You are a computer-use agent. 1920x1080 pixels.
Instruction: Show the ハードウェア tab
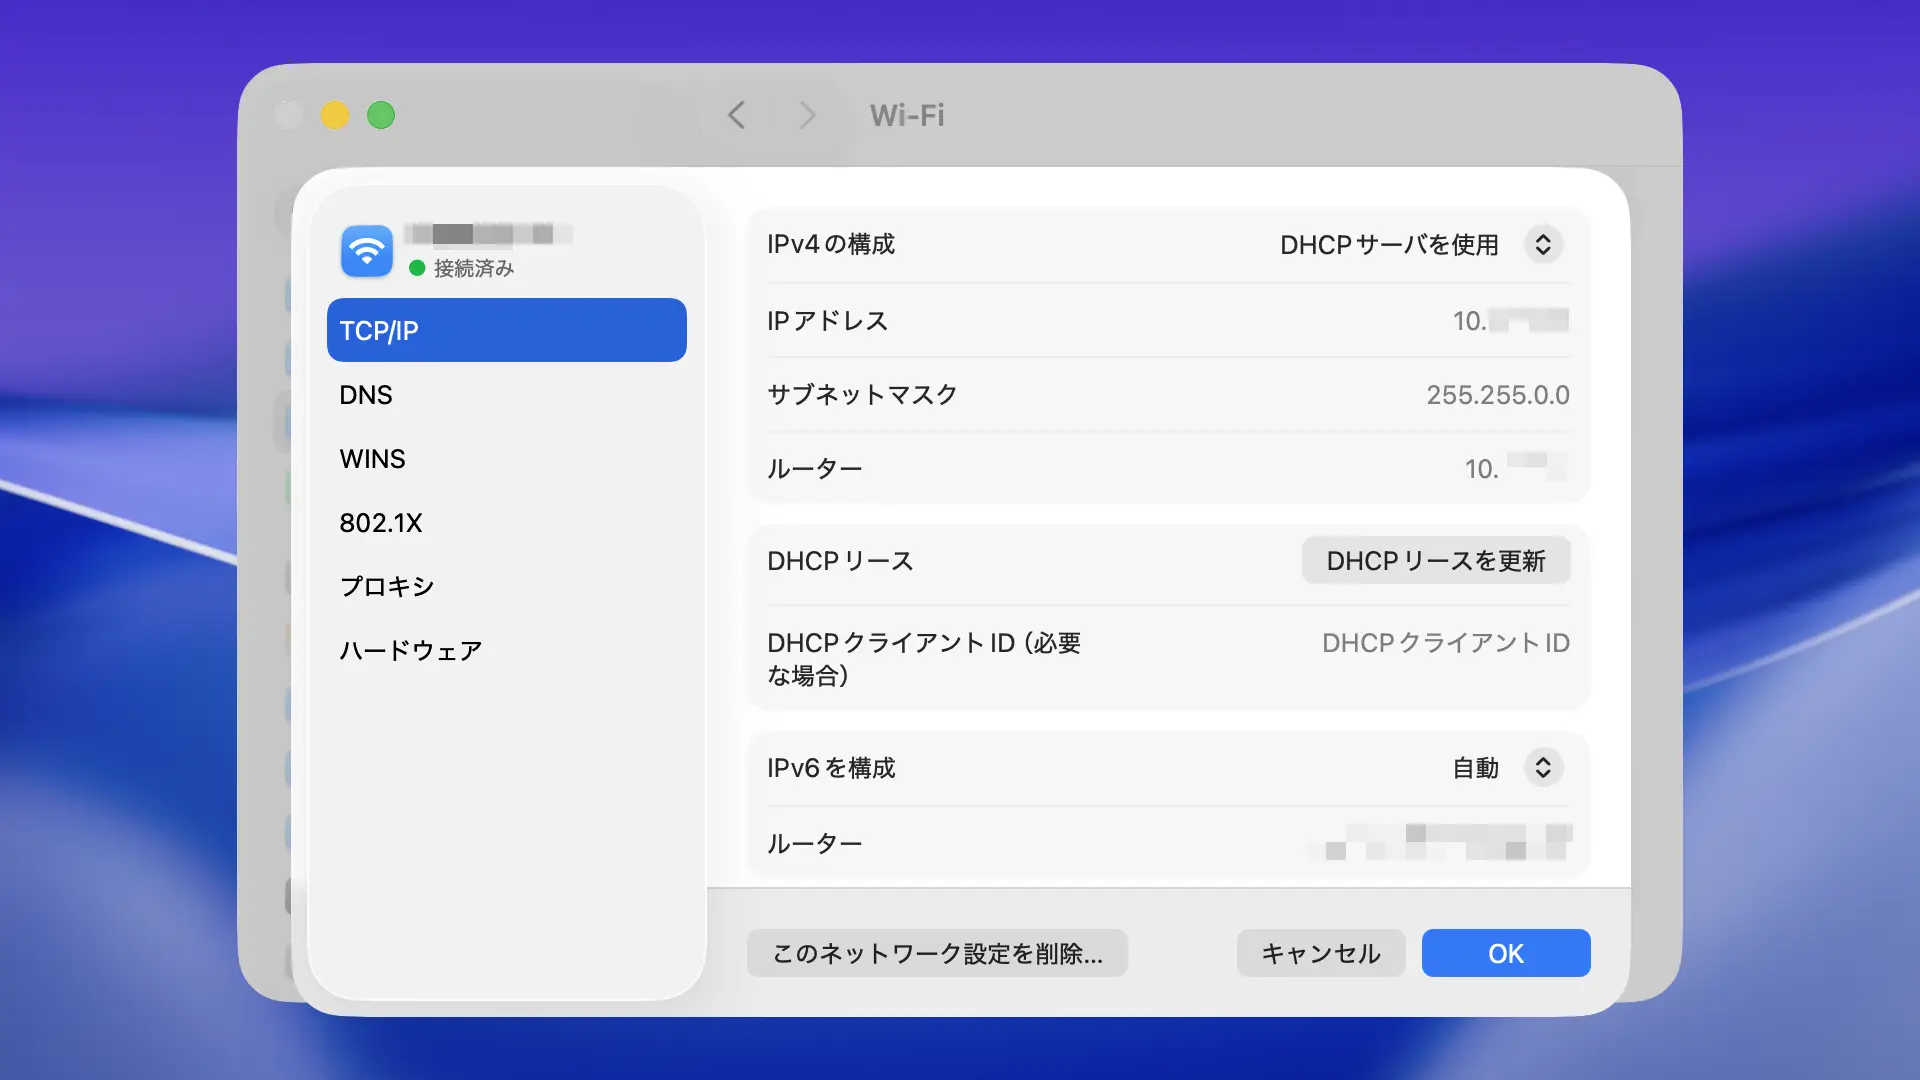(x=410, y=651)
